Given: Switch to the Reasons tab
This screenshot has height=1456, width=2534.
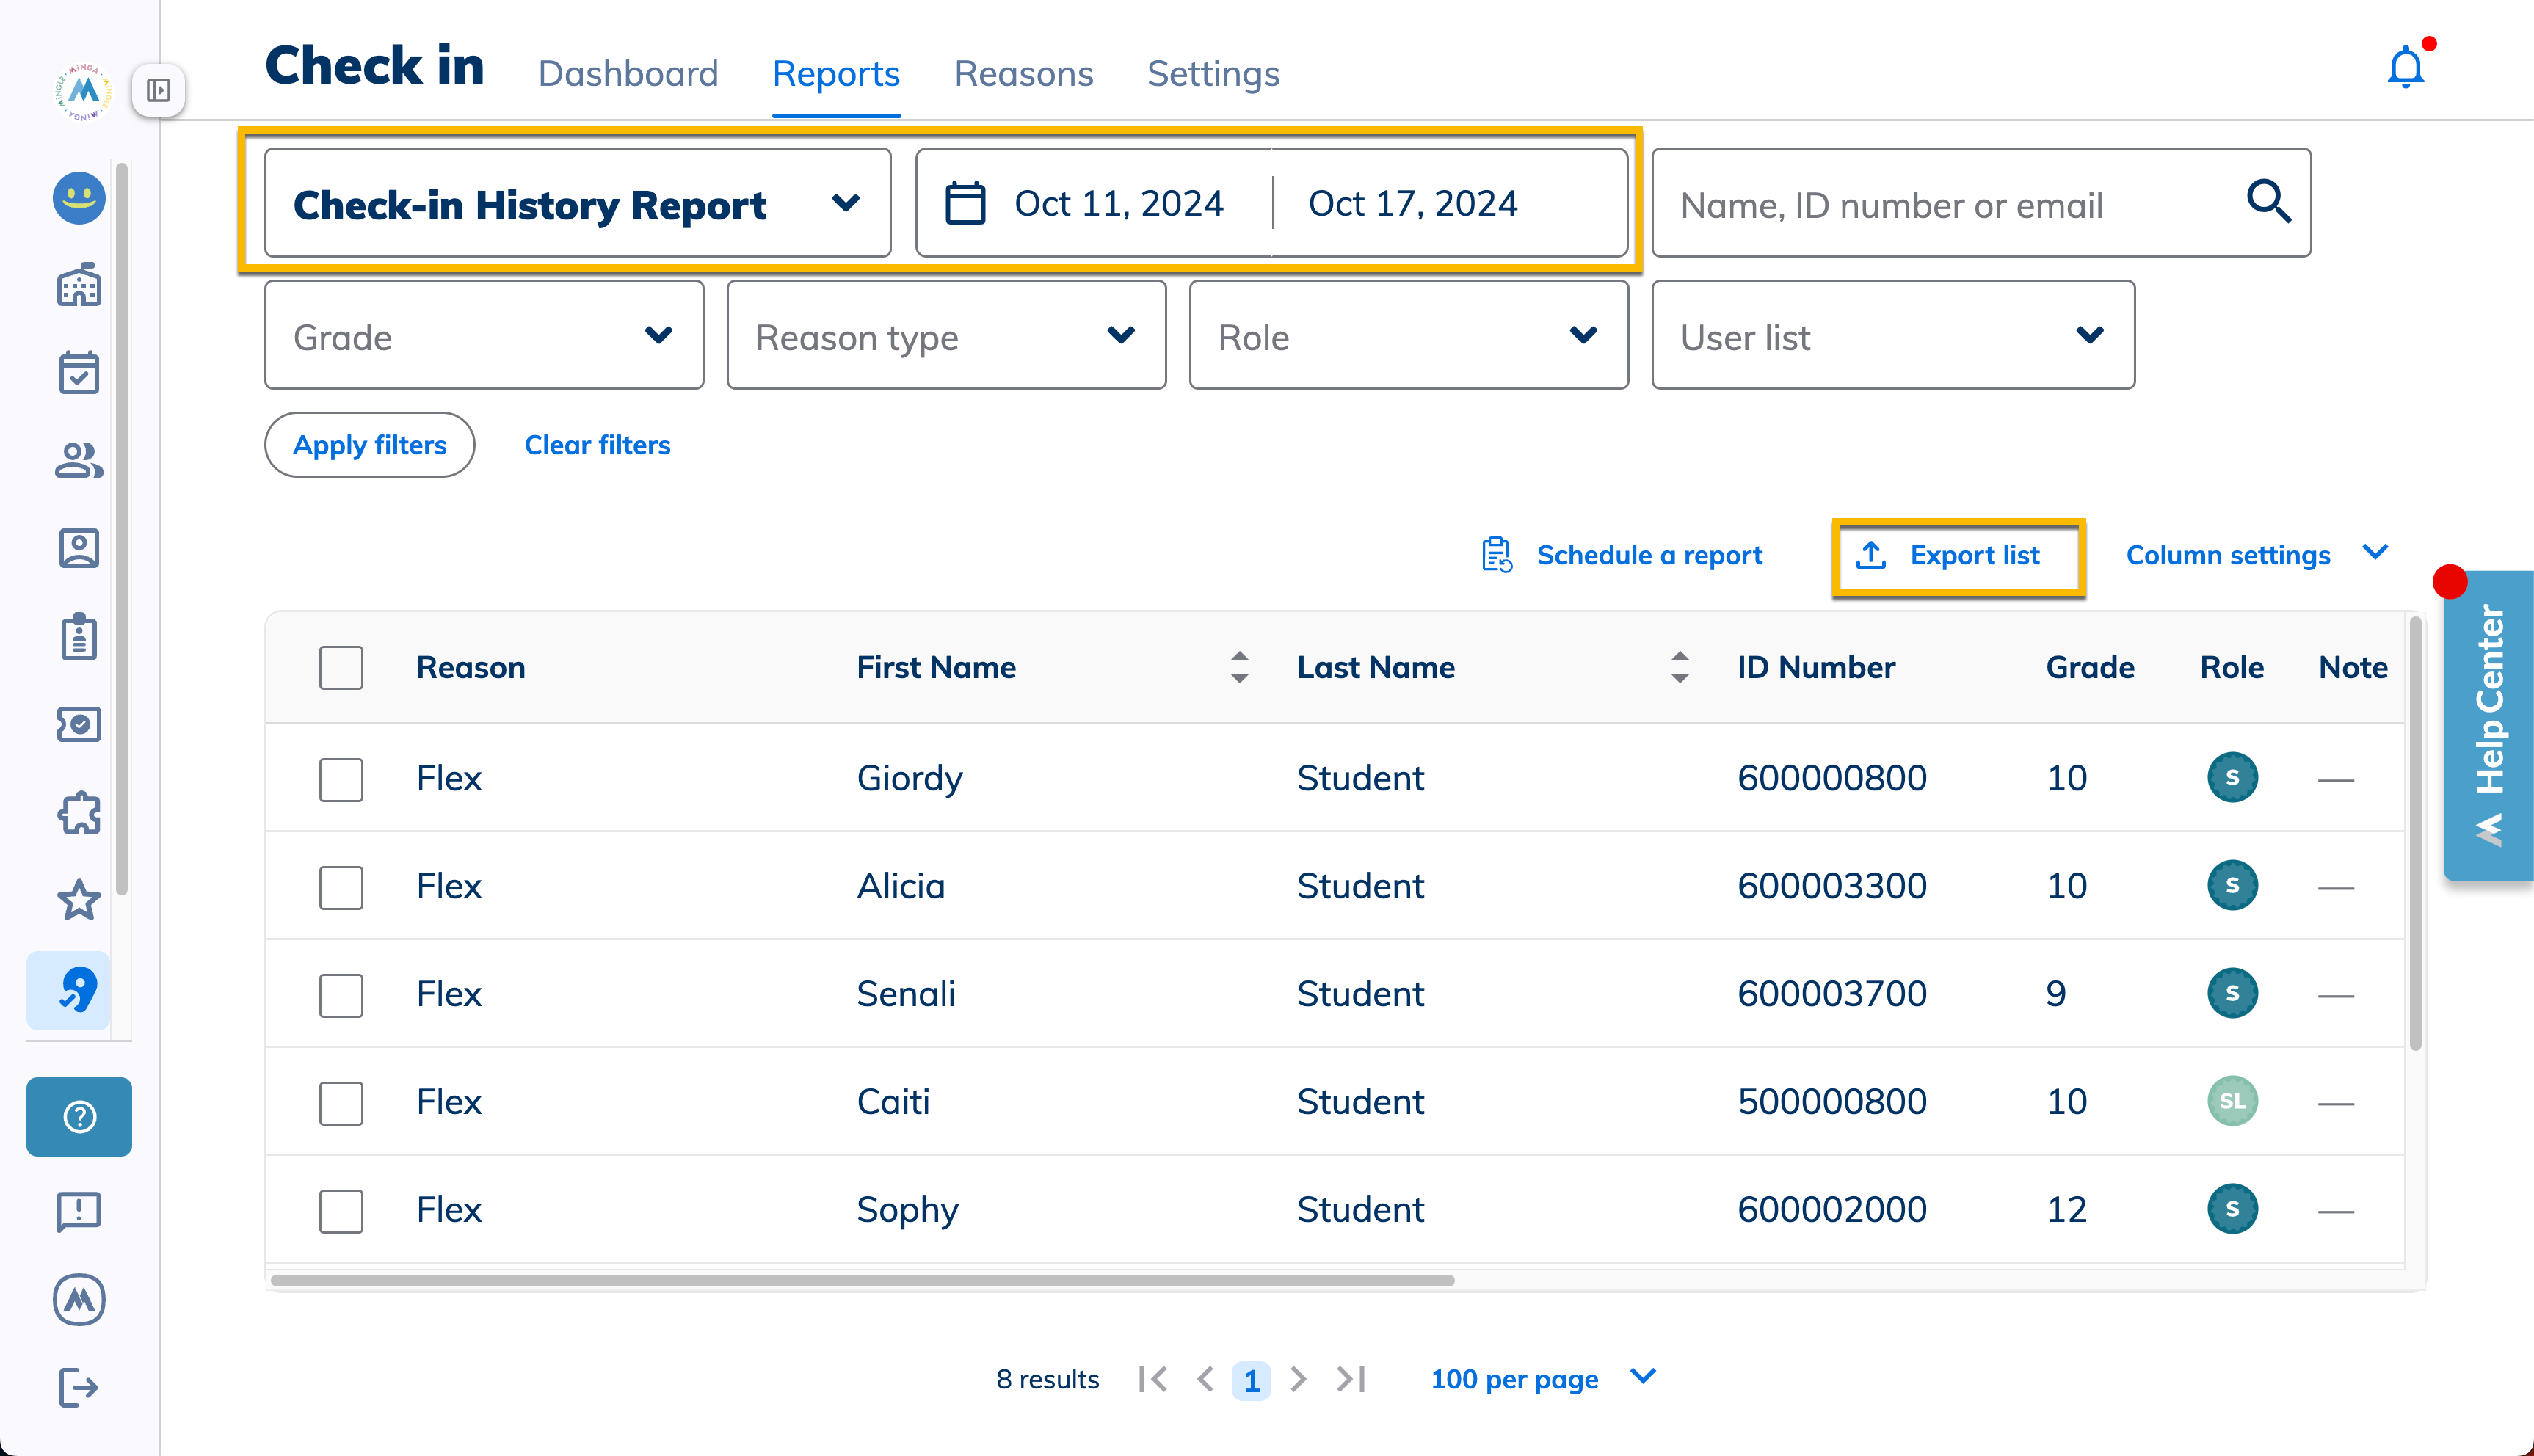Looking at the screenshot, I should point(1023,74).
